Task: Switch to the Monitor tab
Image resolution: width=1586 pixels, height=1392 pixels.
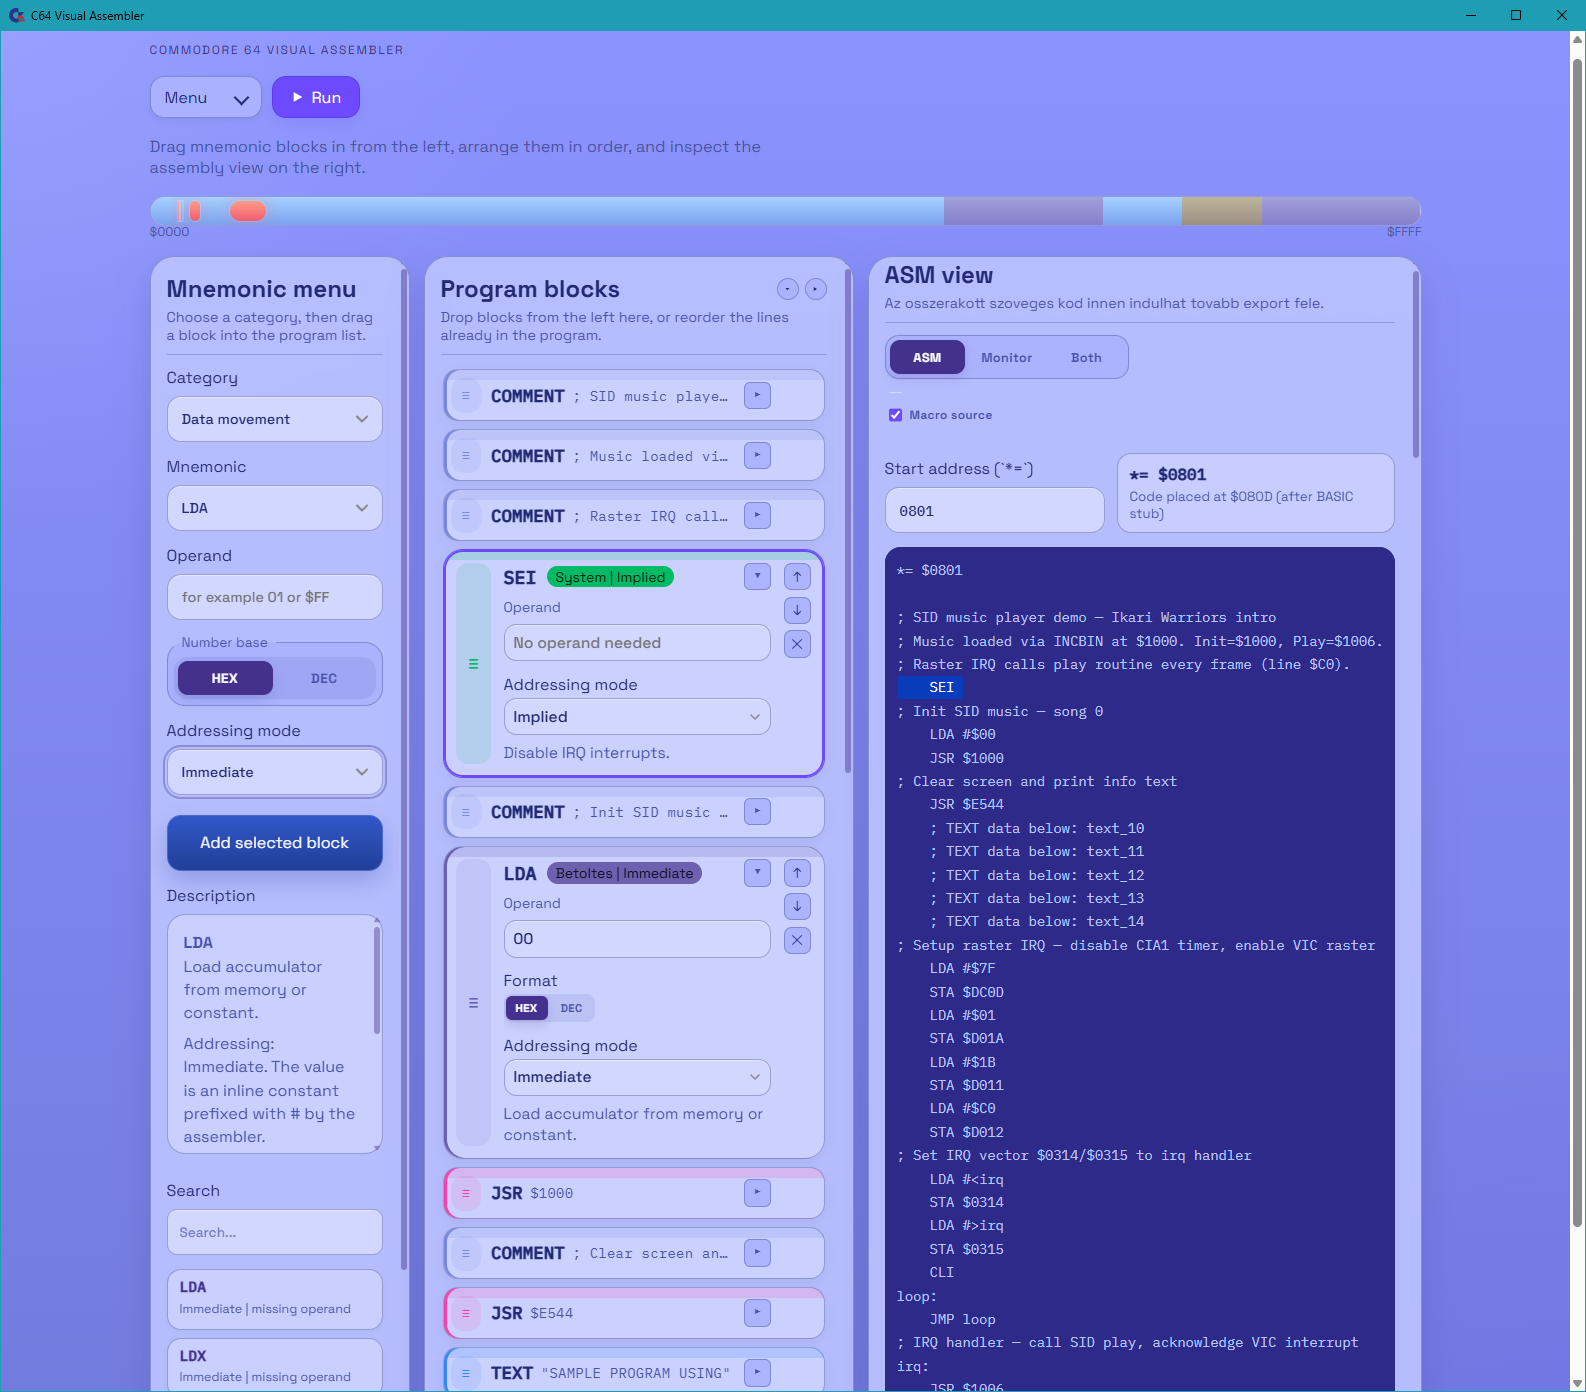Action: point(1006,357)
